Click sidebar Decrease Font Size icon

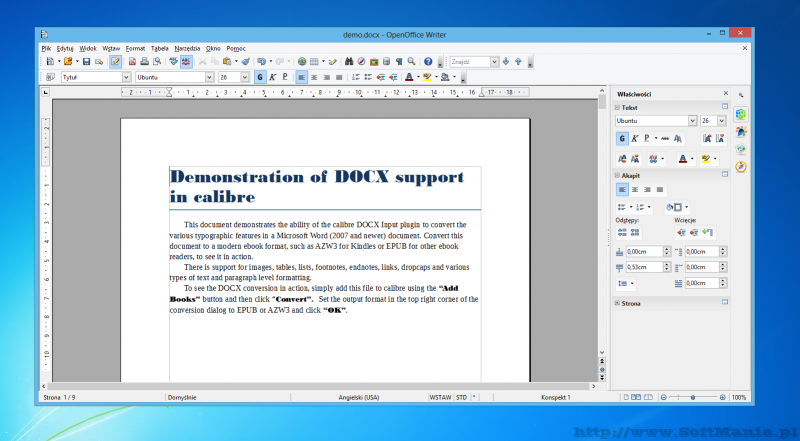pos(720,138)
